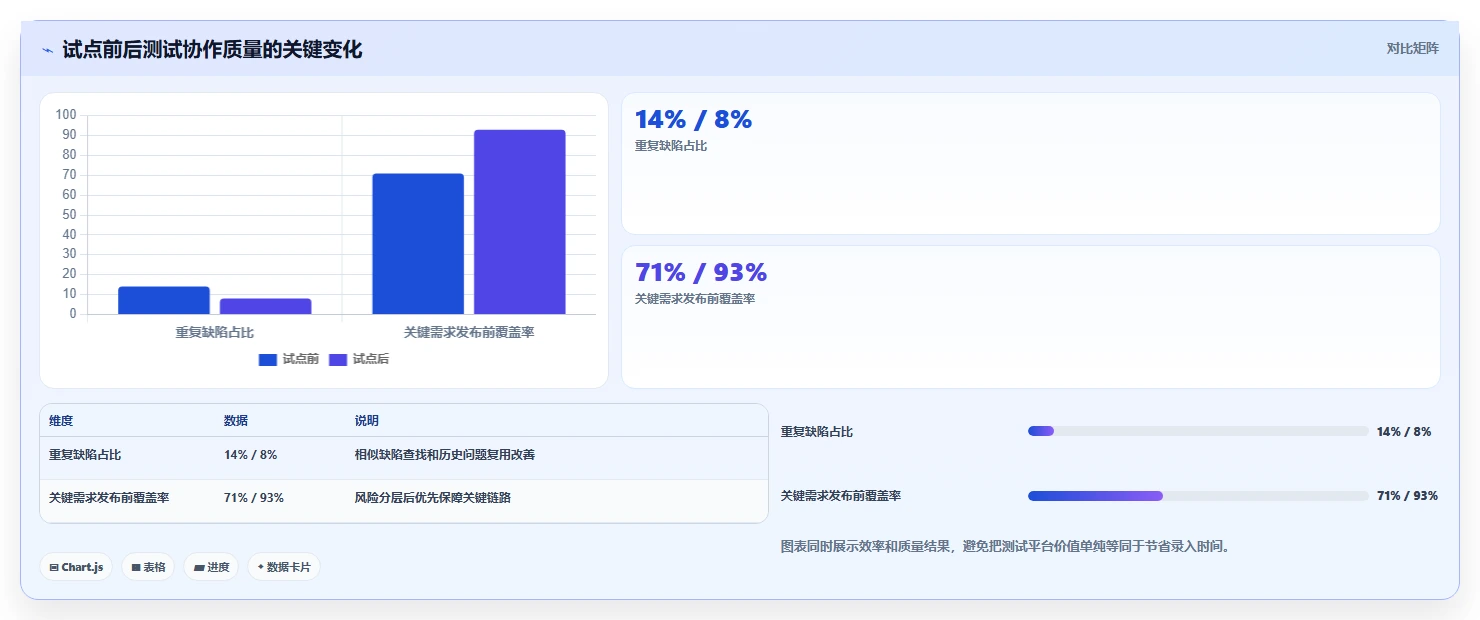
Task: Click the title 试点前后测试协作质量的关键变化
Action: click(212, 49)
